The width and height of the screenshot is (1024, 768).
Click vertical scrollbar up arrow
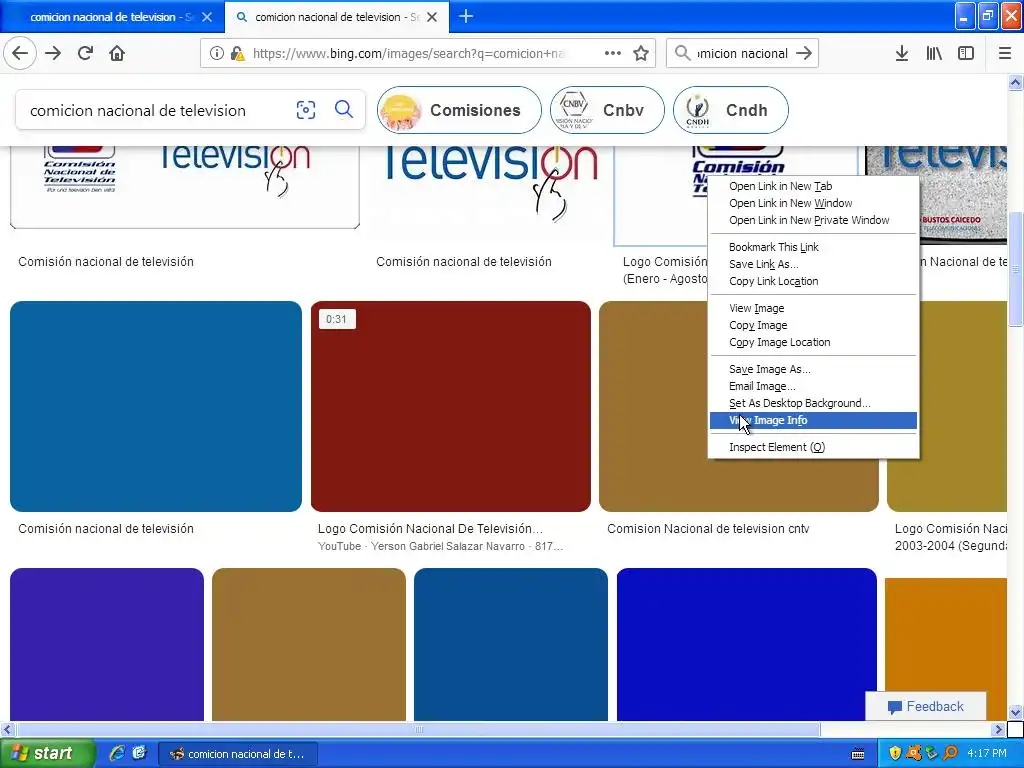[1016, 82]
